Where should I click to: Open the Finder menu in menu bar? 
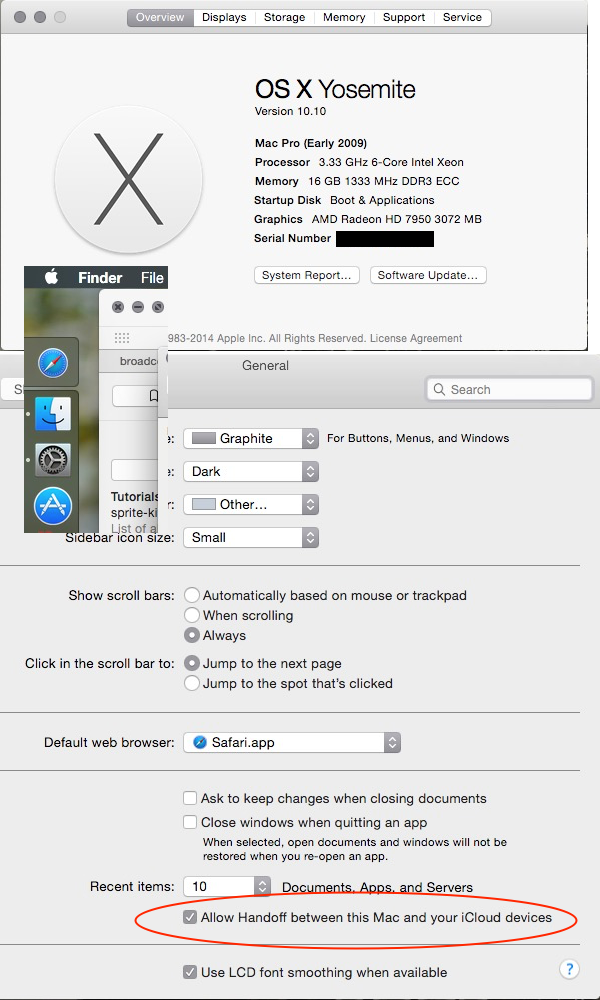coord(100,277)
